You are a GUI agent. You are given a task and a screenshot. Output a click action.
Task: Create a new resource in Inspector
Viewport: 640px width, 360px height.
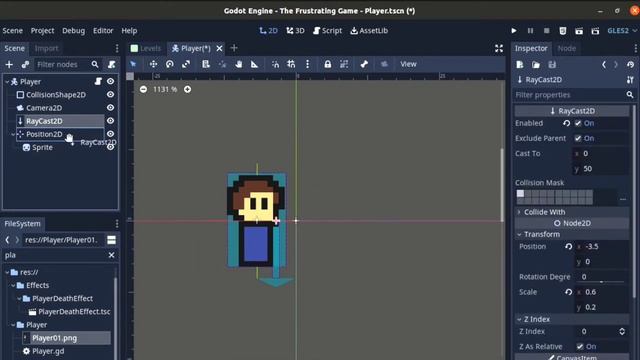(520, 64)
